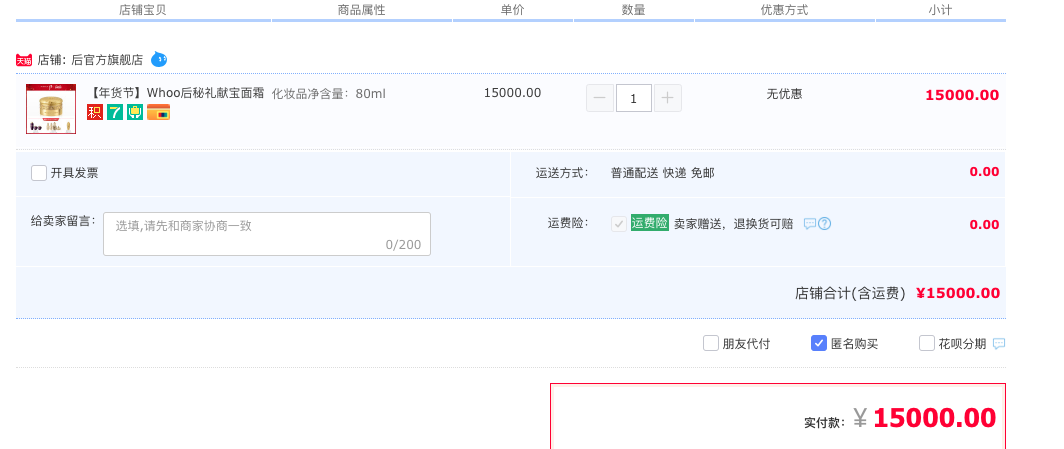This screenshot has height=449, width=1064.
Task: Click the 优惠方式 column header
Action: [x=784, y=9]
